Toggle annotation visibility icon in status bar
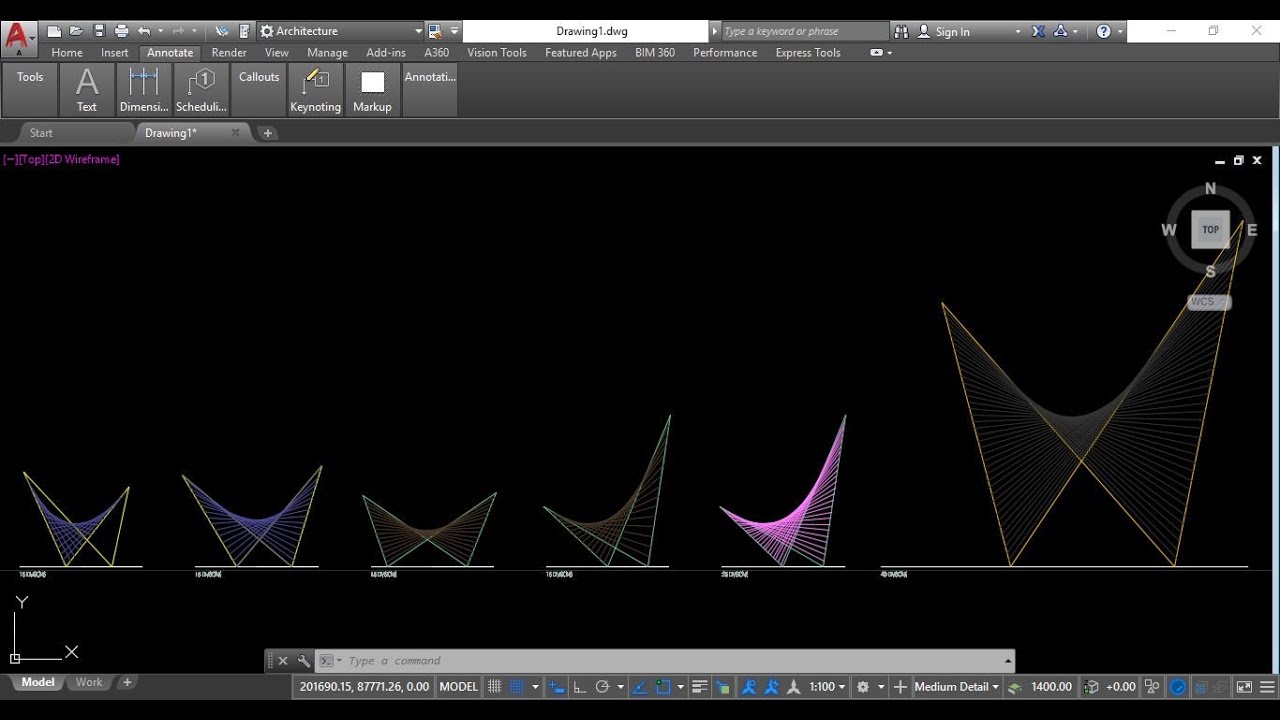The height and width of the screenshot is (720, 1280). coord(749,687)
